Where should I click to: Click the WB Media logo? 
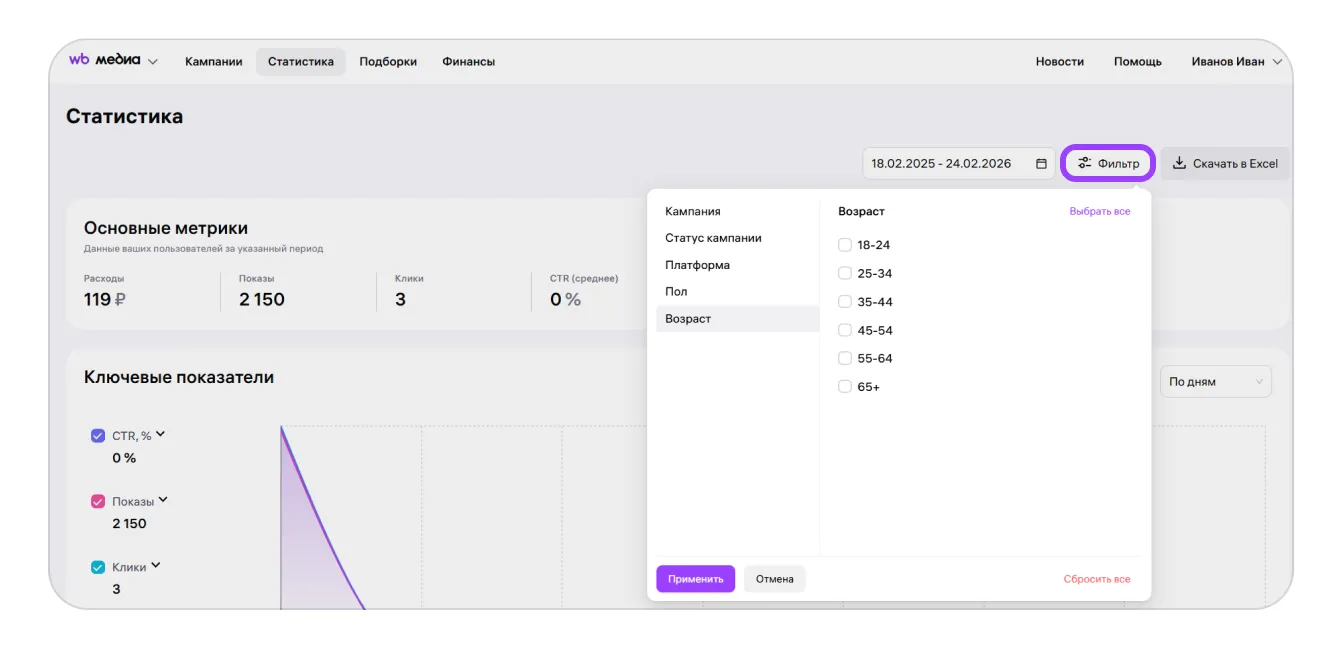[x=104, y=60]
